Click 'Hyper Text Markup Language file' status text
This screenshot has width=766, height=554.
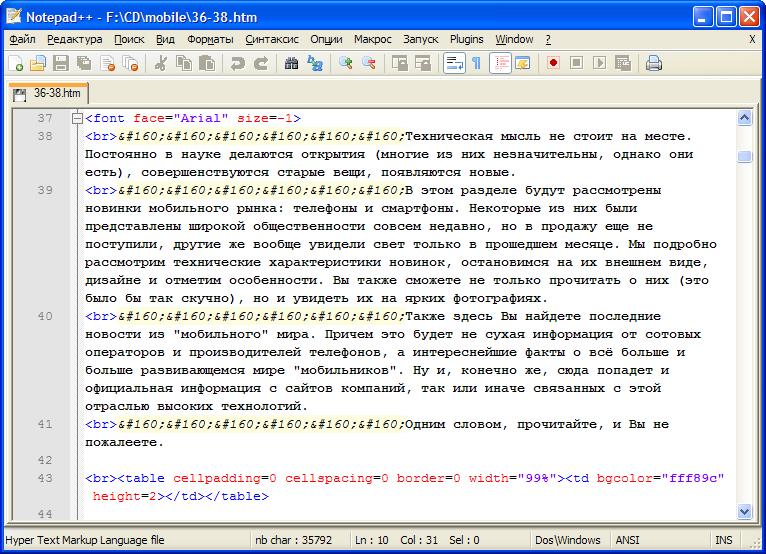[85, 540]
